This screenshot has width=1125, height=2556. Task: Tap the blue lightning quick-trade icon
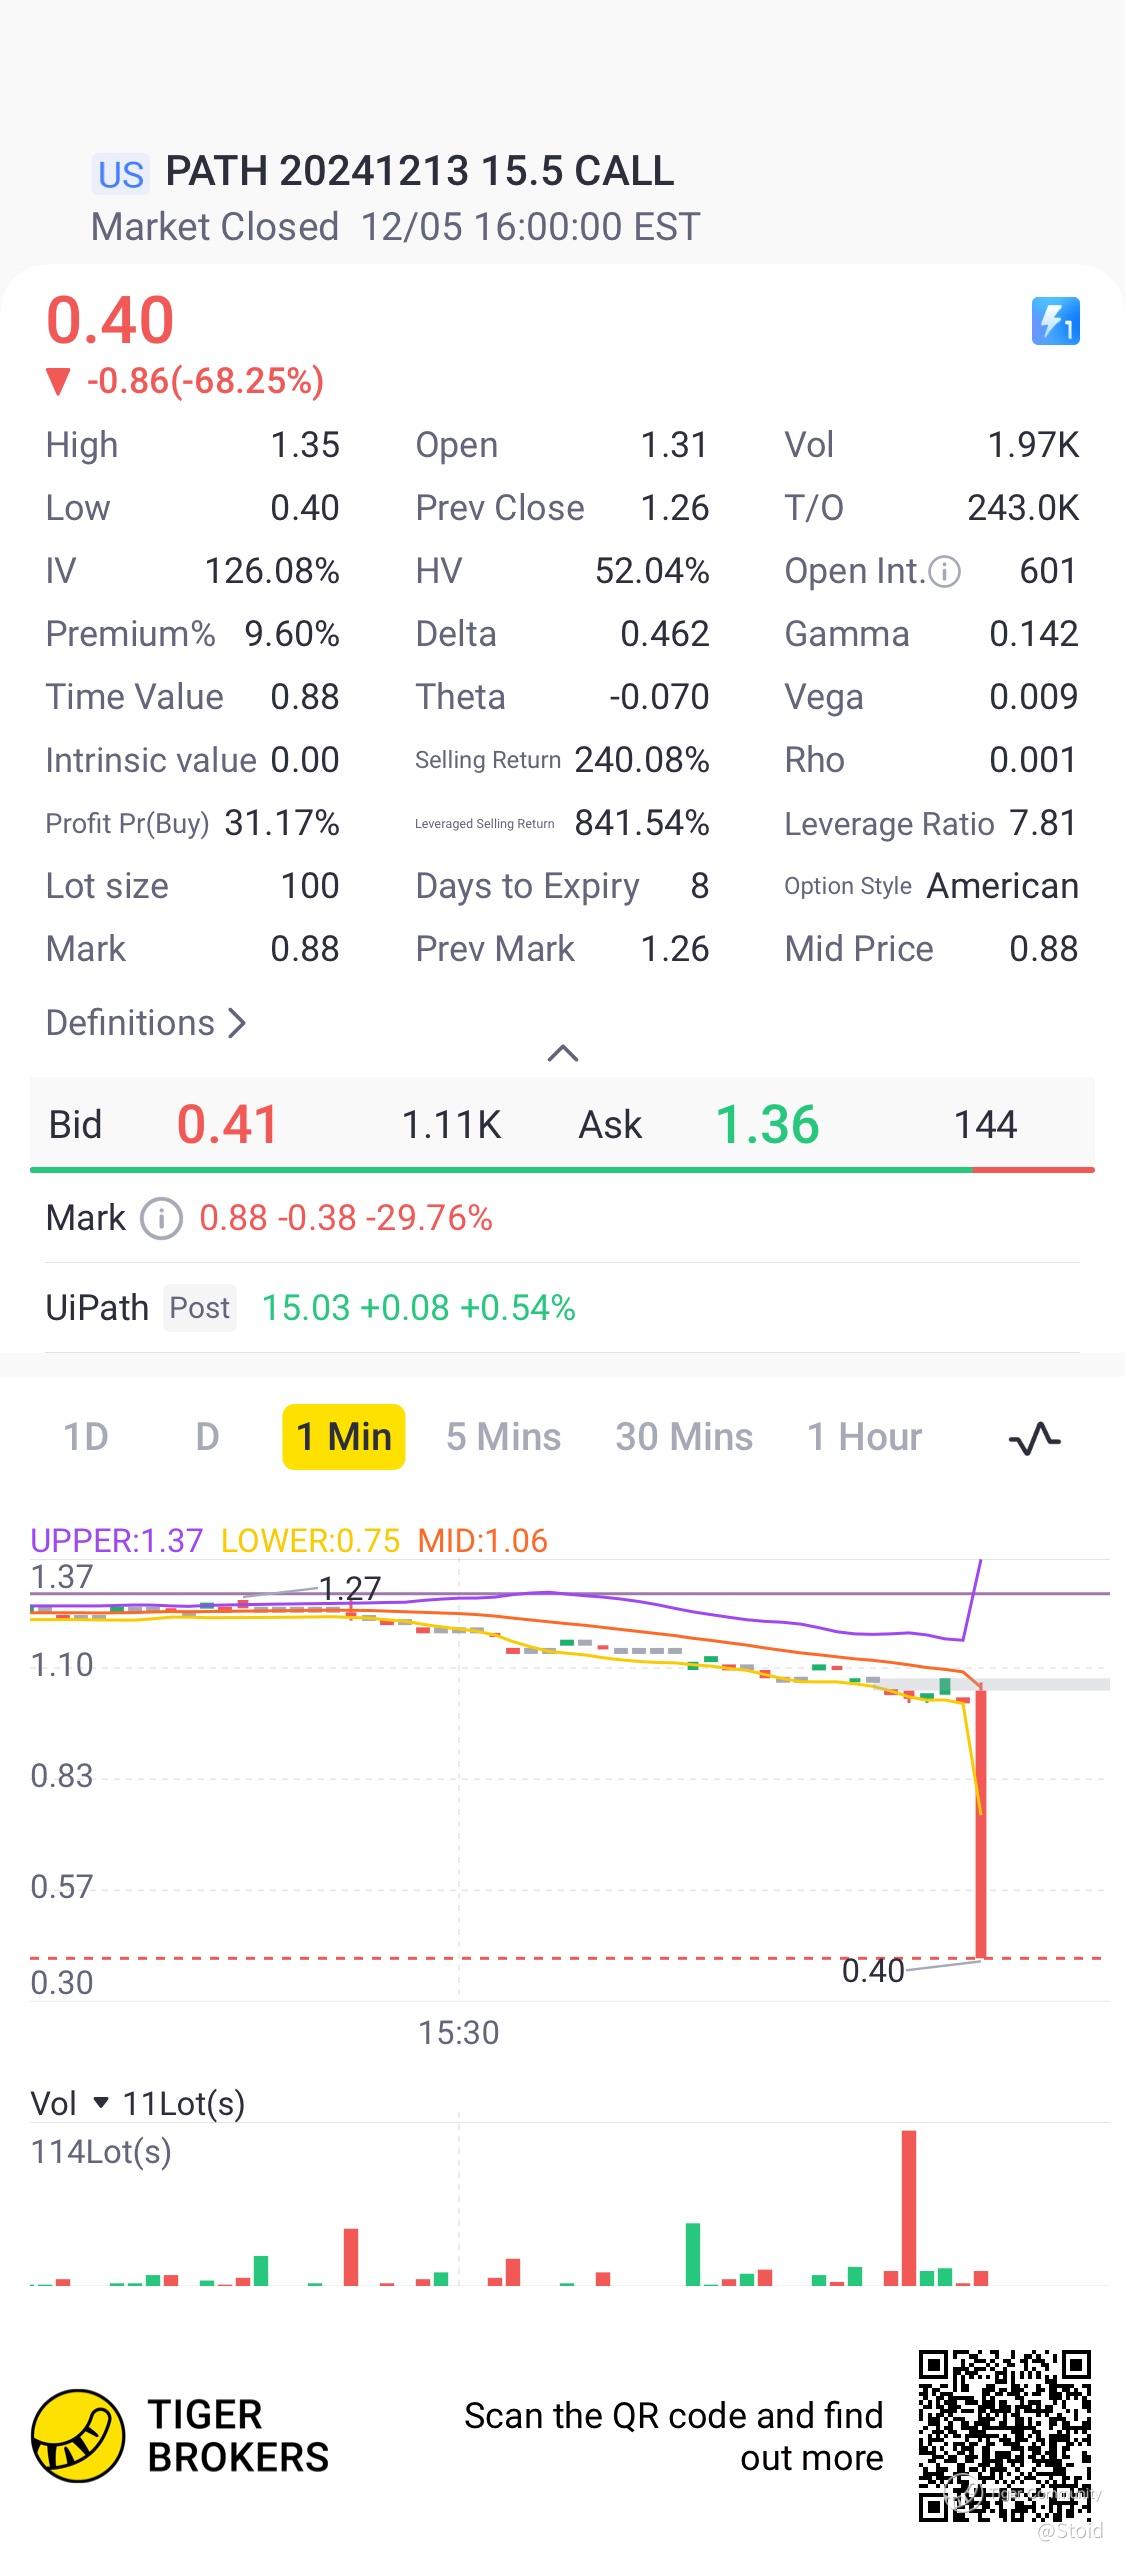click(x=1055, y=321)
